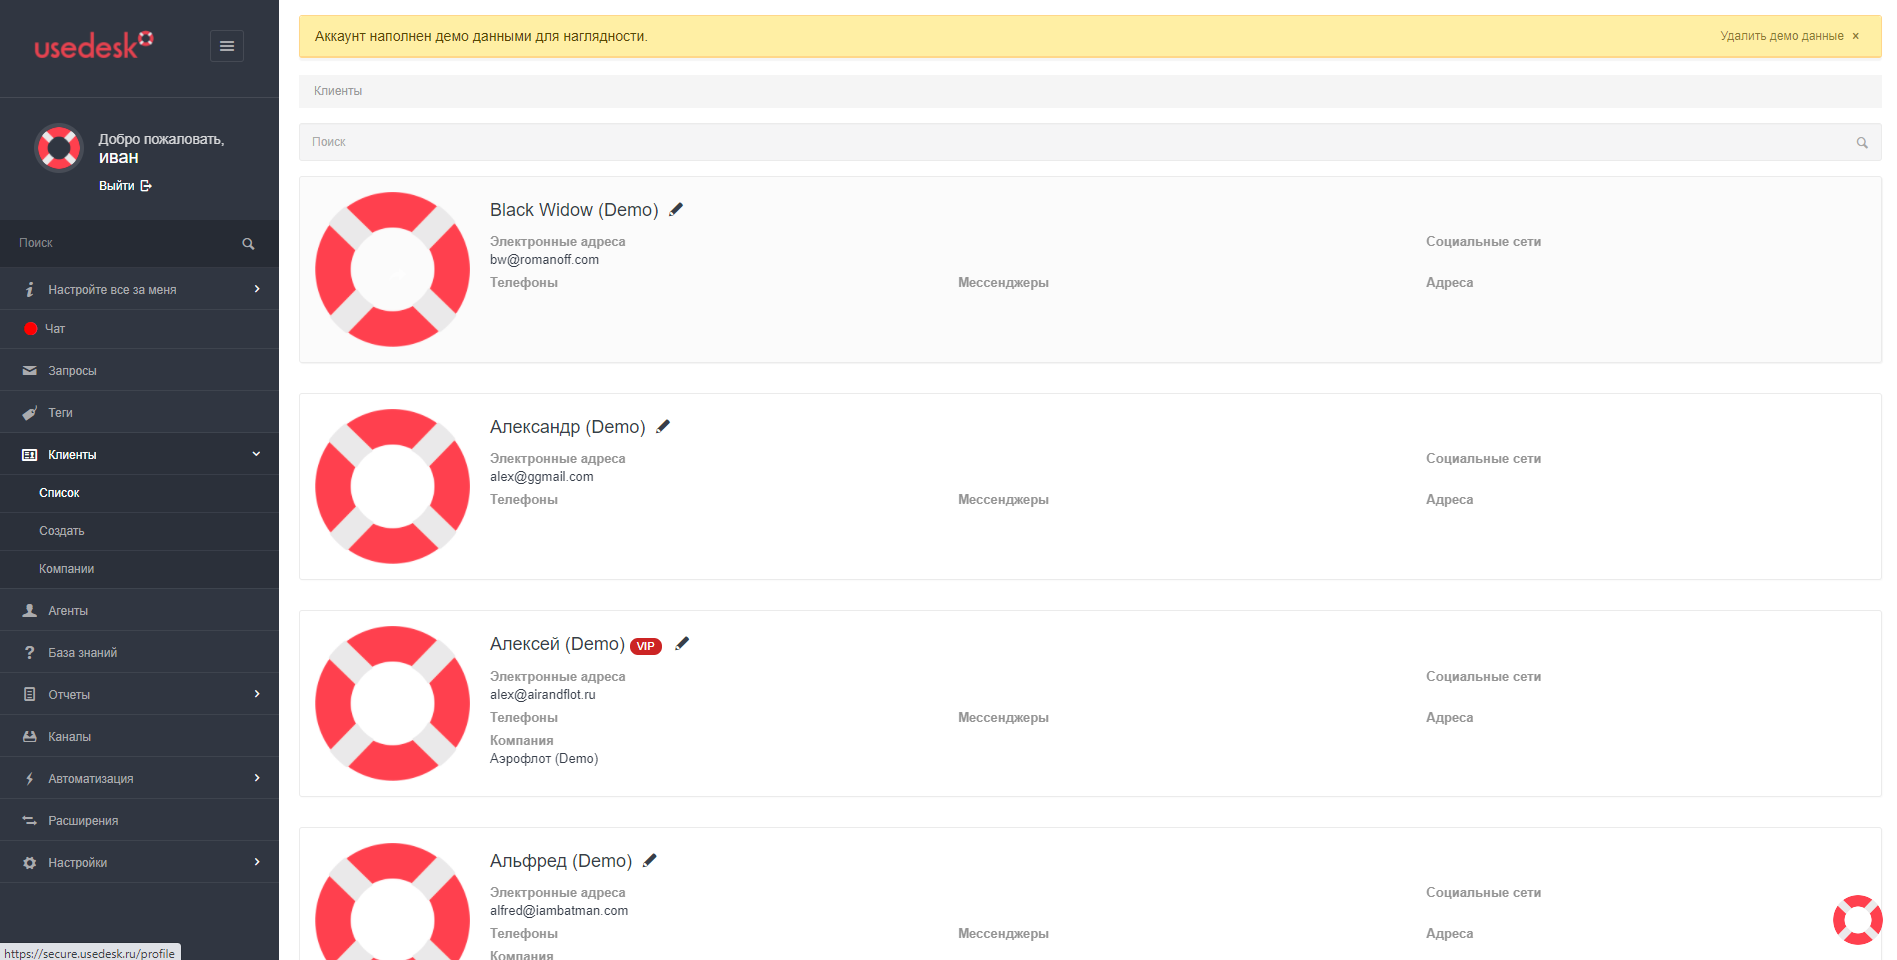
Task: Click the arrows icon for Расширения
Action: [30, 821]
